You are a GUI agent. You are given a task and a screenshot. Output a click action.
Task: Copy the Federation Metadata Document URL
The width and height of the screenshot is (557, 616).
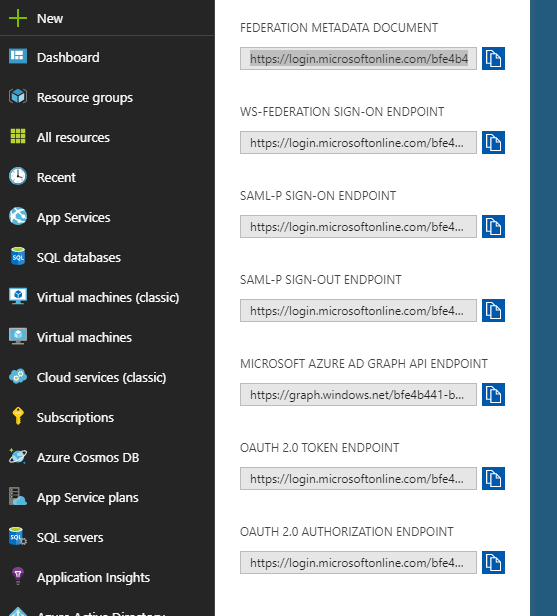tap(493, 59)
